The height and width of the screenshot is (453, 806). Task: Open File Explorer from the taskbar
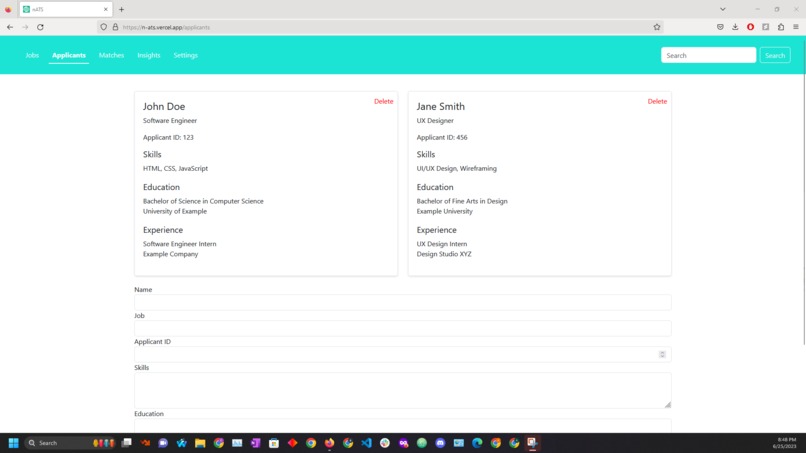click(x=200, y=443)
